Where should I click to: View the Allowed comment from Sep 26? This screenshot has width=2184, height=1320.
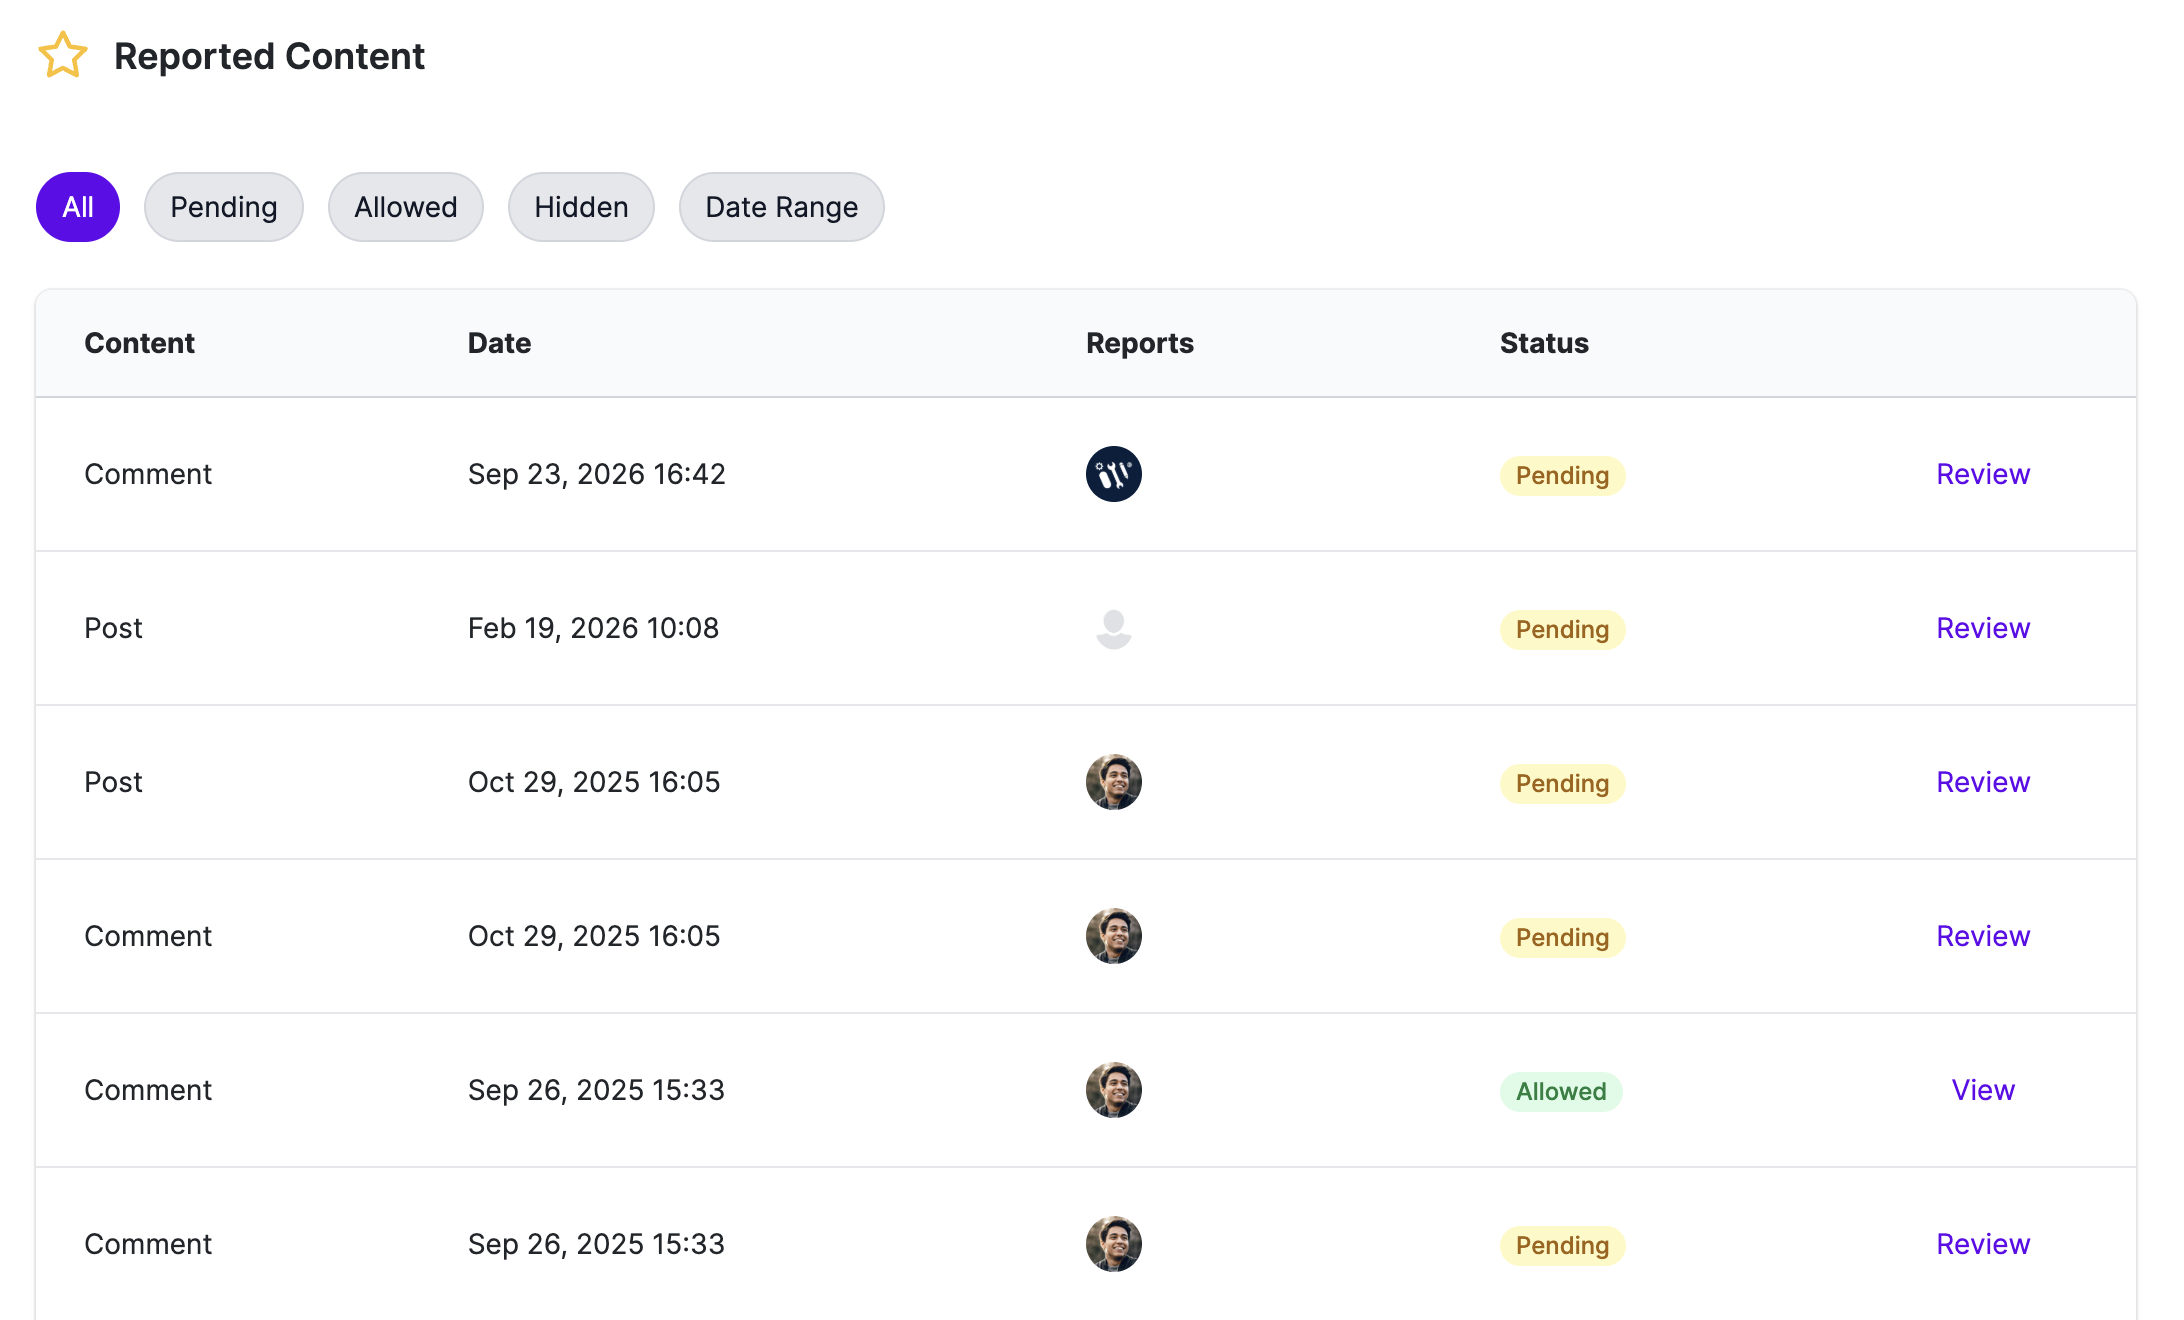tap(1983, 1090)
